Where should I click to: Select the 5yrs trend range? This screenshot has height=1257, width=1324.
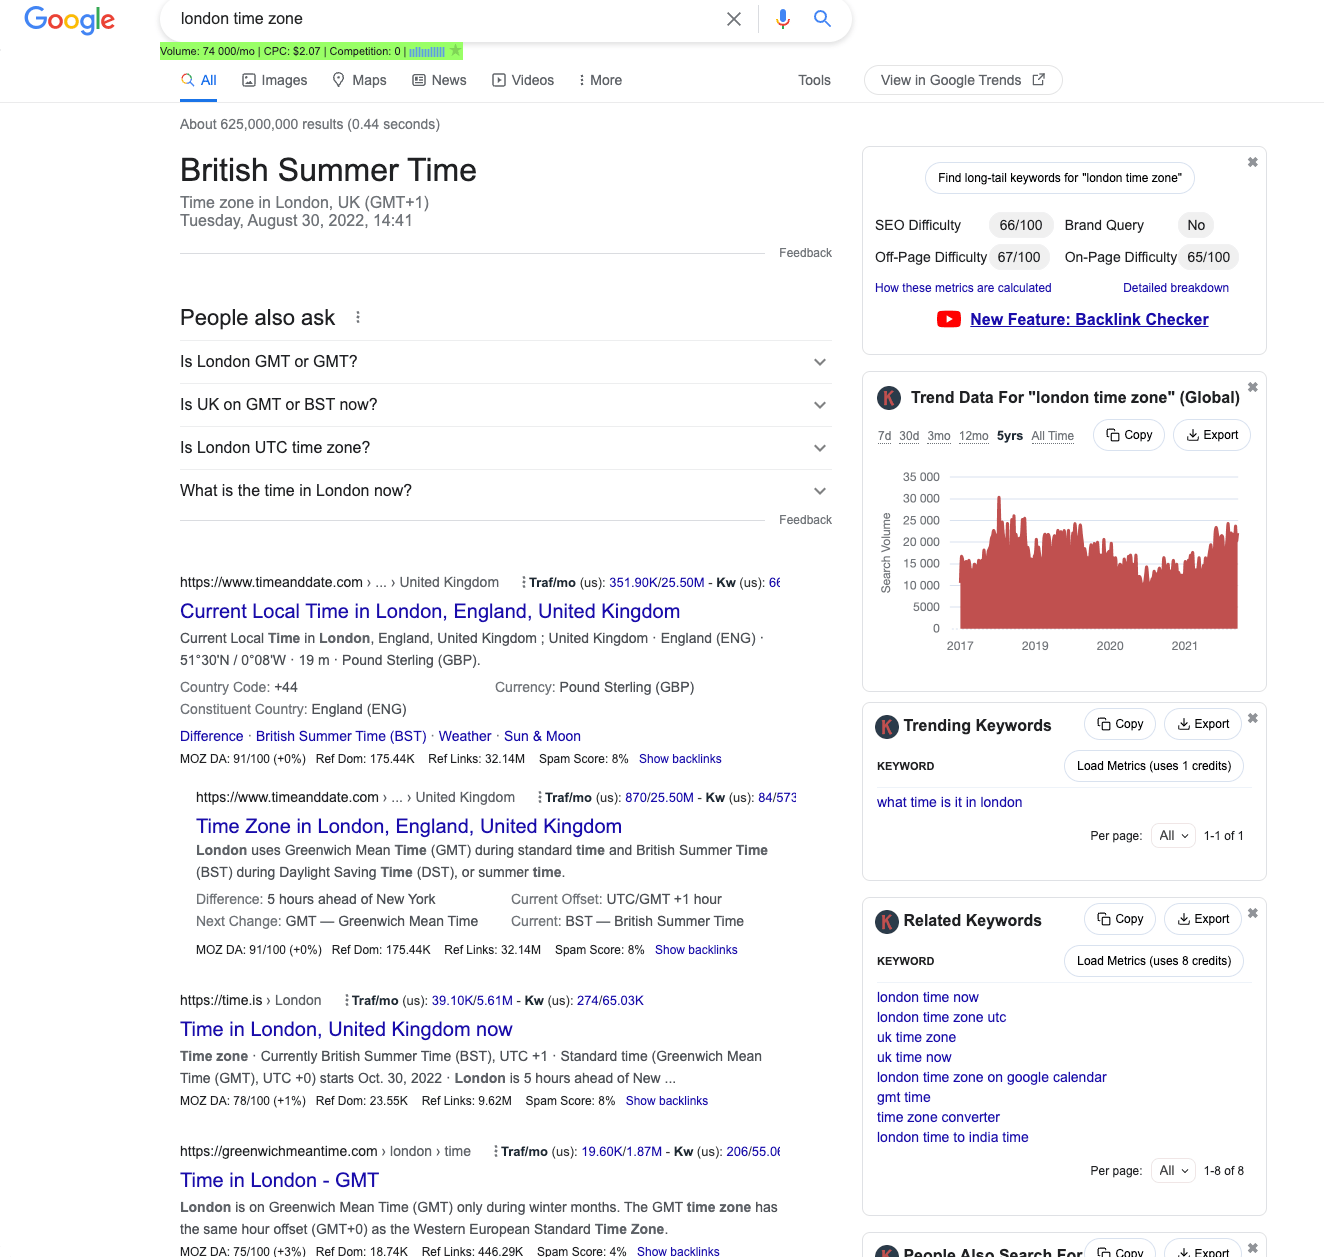tap(1010, 436)
